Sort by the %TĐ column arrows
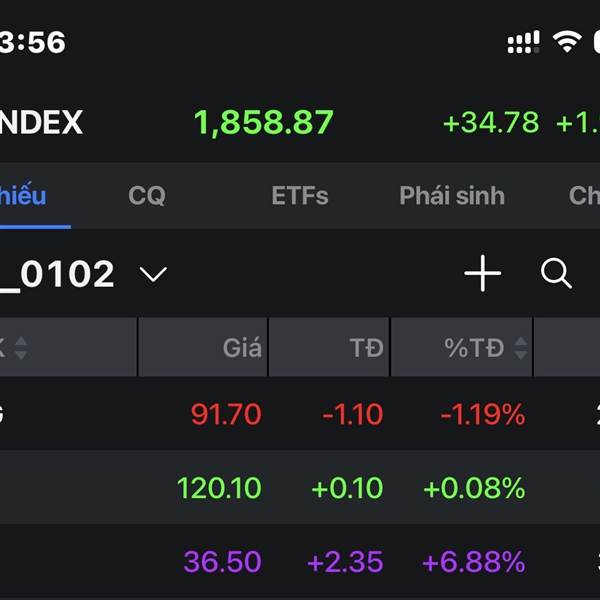This screenshot has width=600, height=600. pos(521,348)
